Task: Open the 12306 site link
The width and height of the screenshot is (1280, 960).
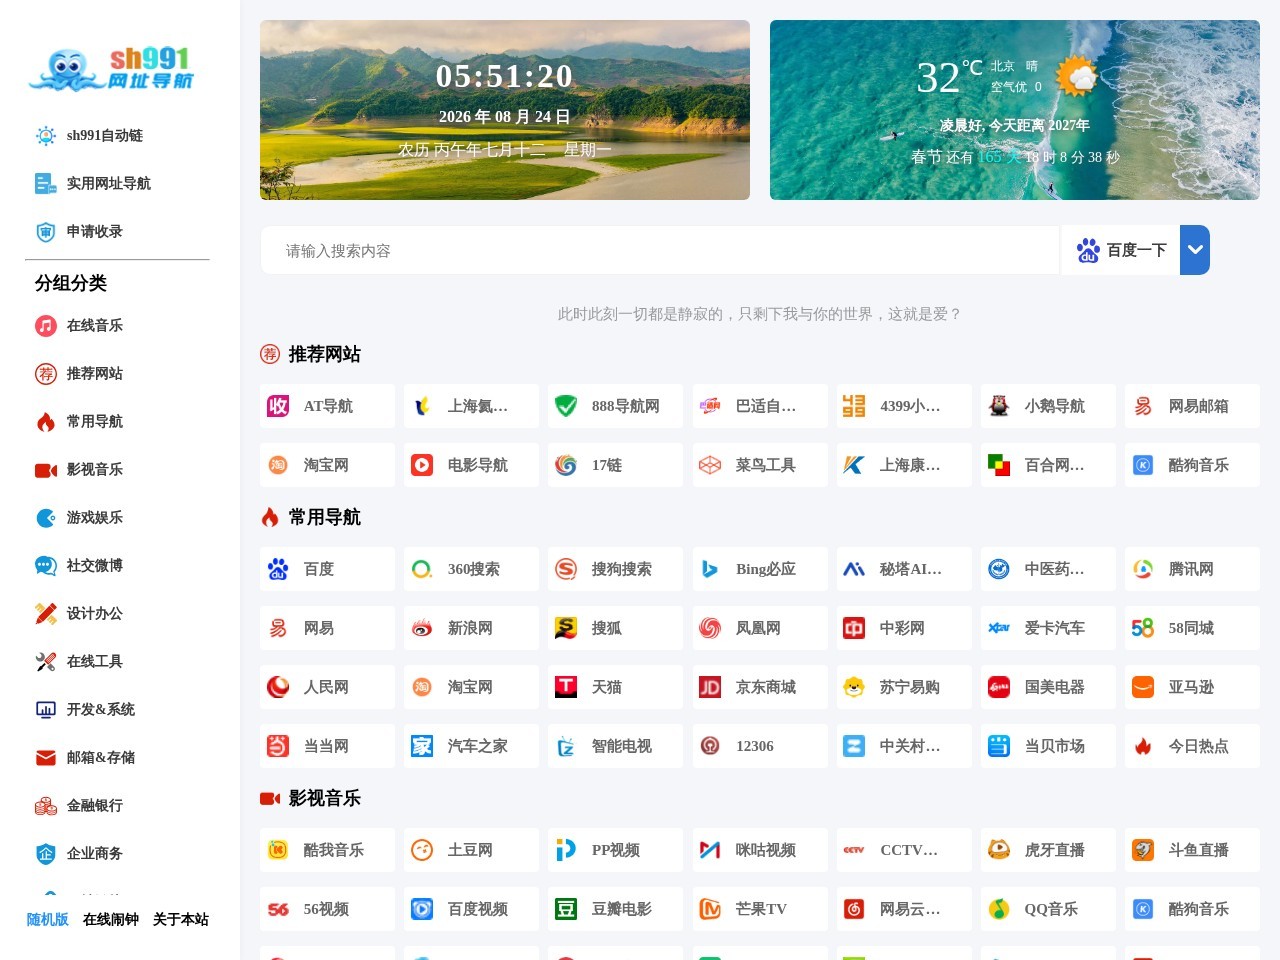Action: [760, 746]
